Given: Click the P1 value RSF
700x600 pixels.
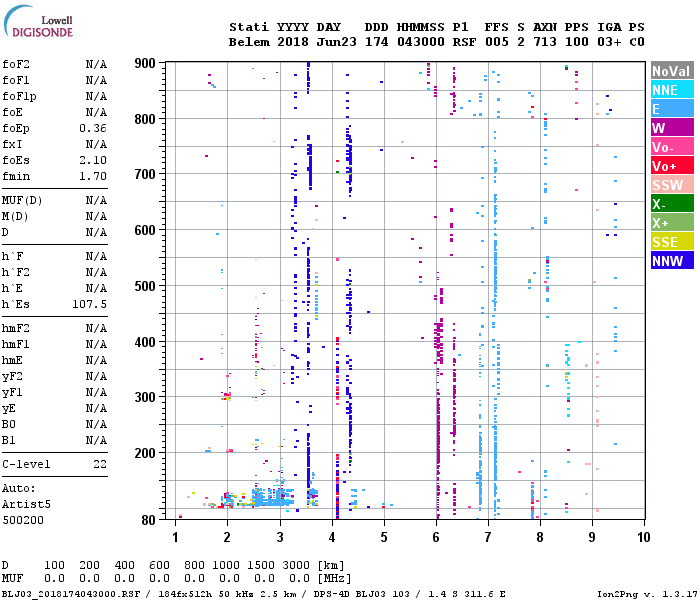Looking at the screenshot, I should point(464,42).
